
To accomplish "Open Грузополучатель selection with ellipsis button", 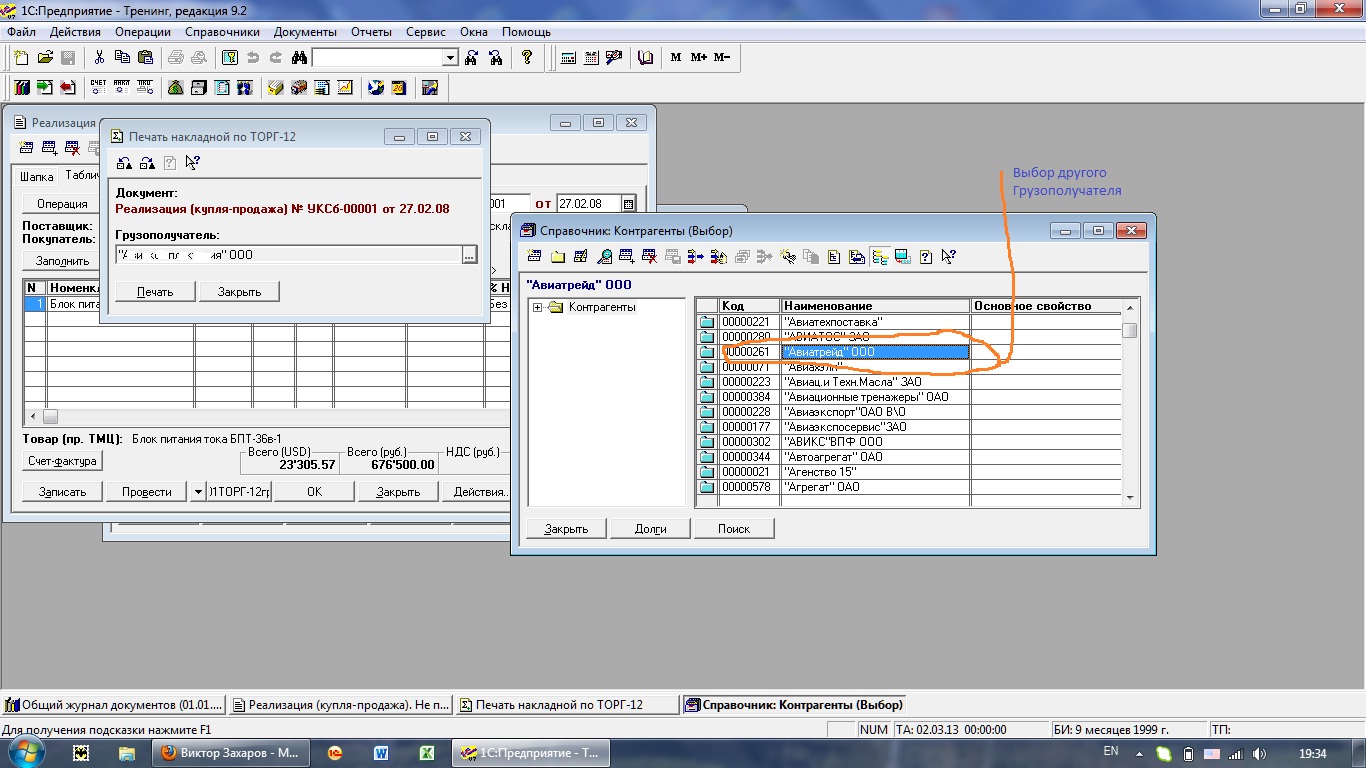I will tap(469, 255).
